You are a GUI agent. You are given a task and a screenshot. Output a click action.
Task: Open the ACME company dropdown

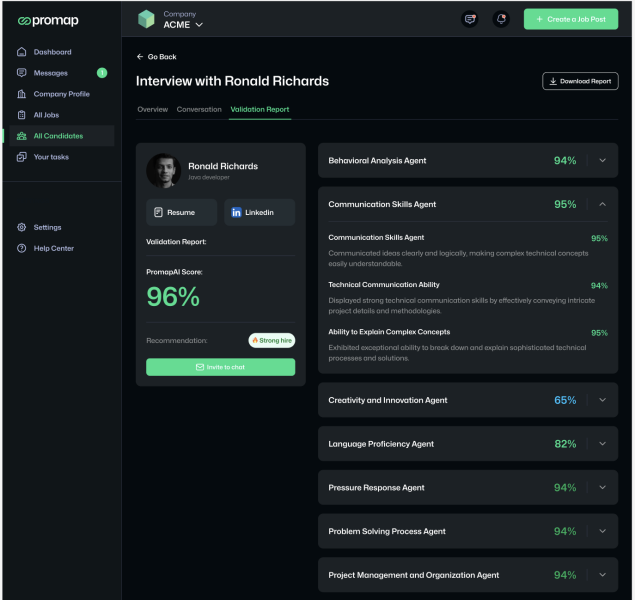pyautogui.click(x=183, y=25)
